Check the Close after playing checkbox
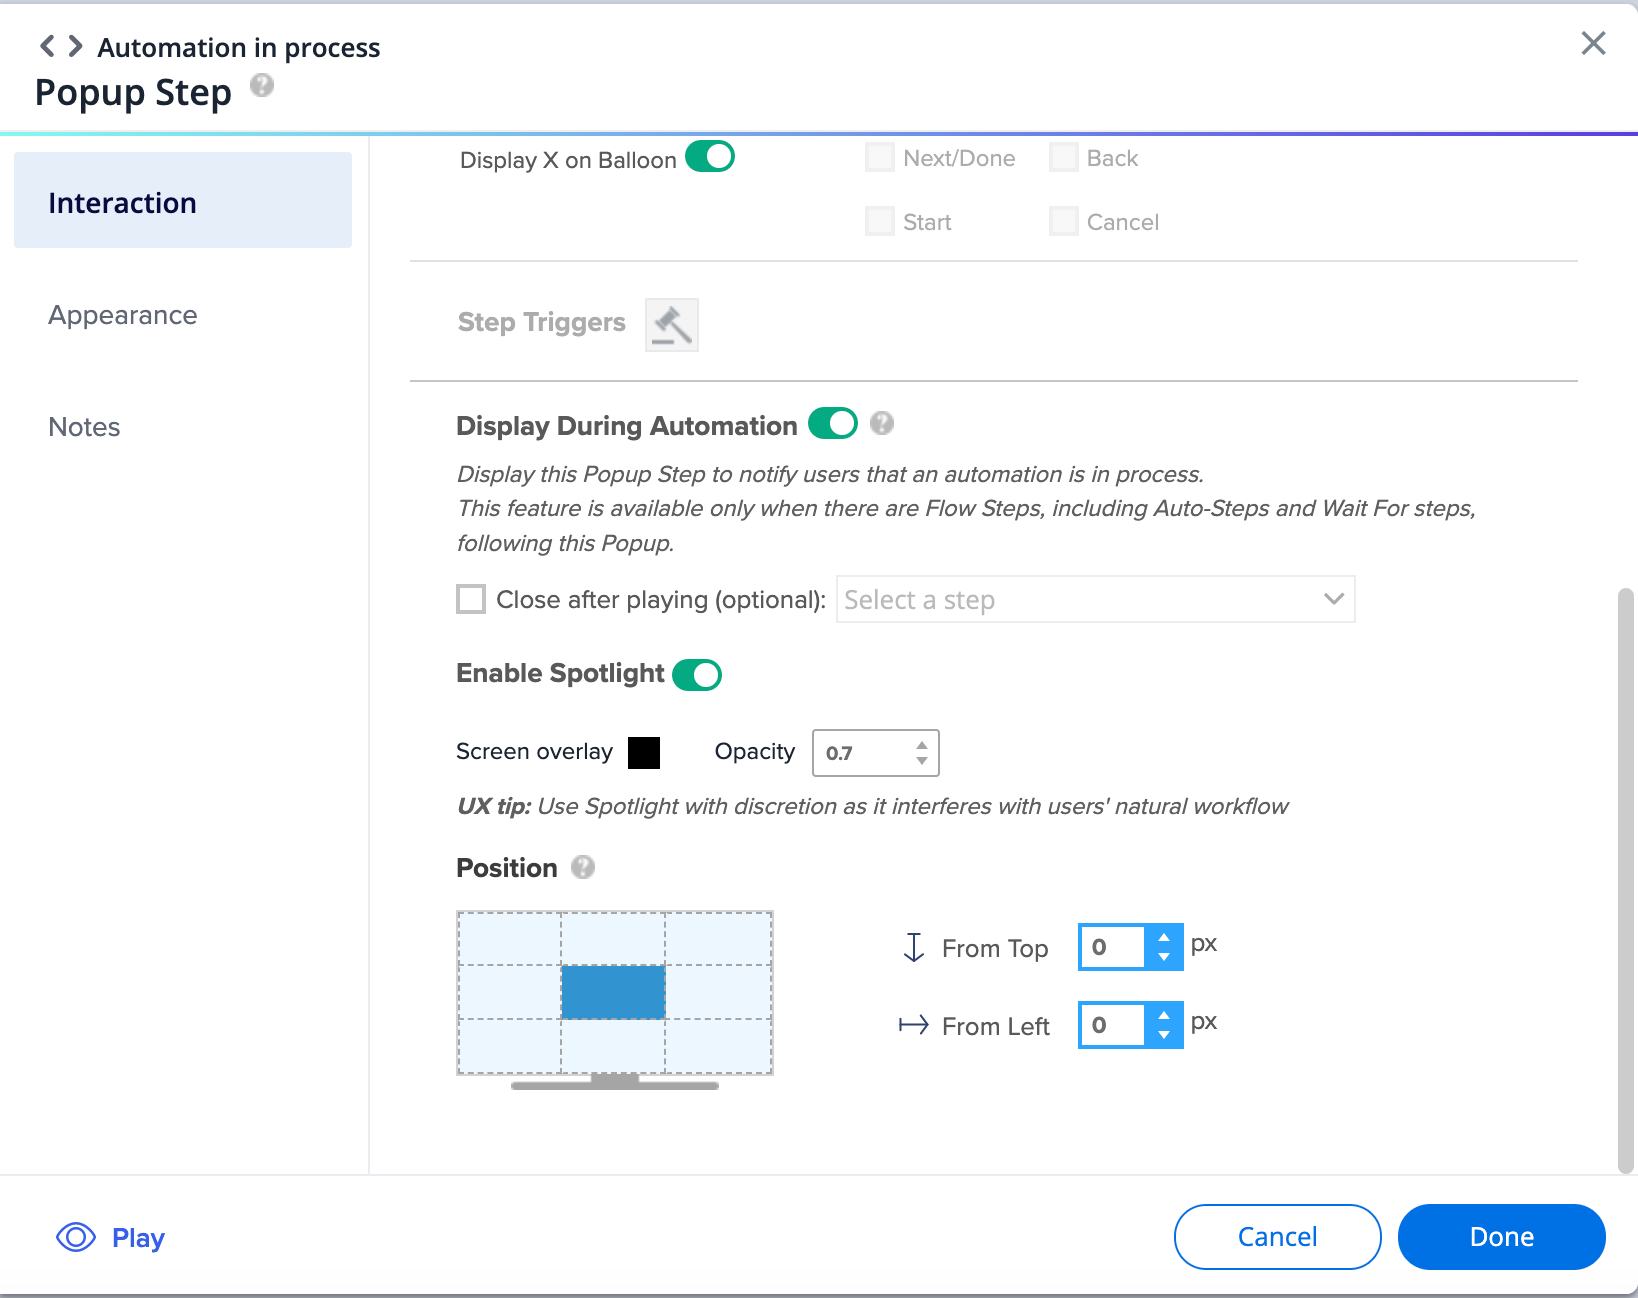Viewport: 1638px width, 1298px height. tap(470, 598)
